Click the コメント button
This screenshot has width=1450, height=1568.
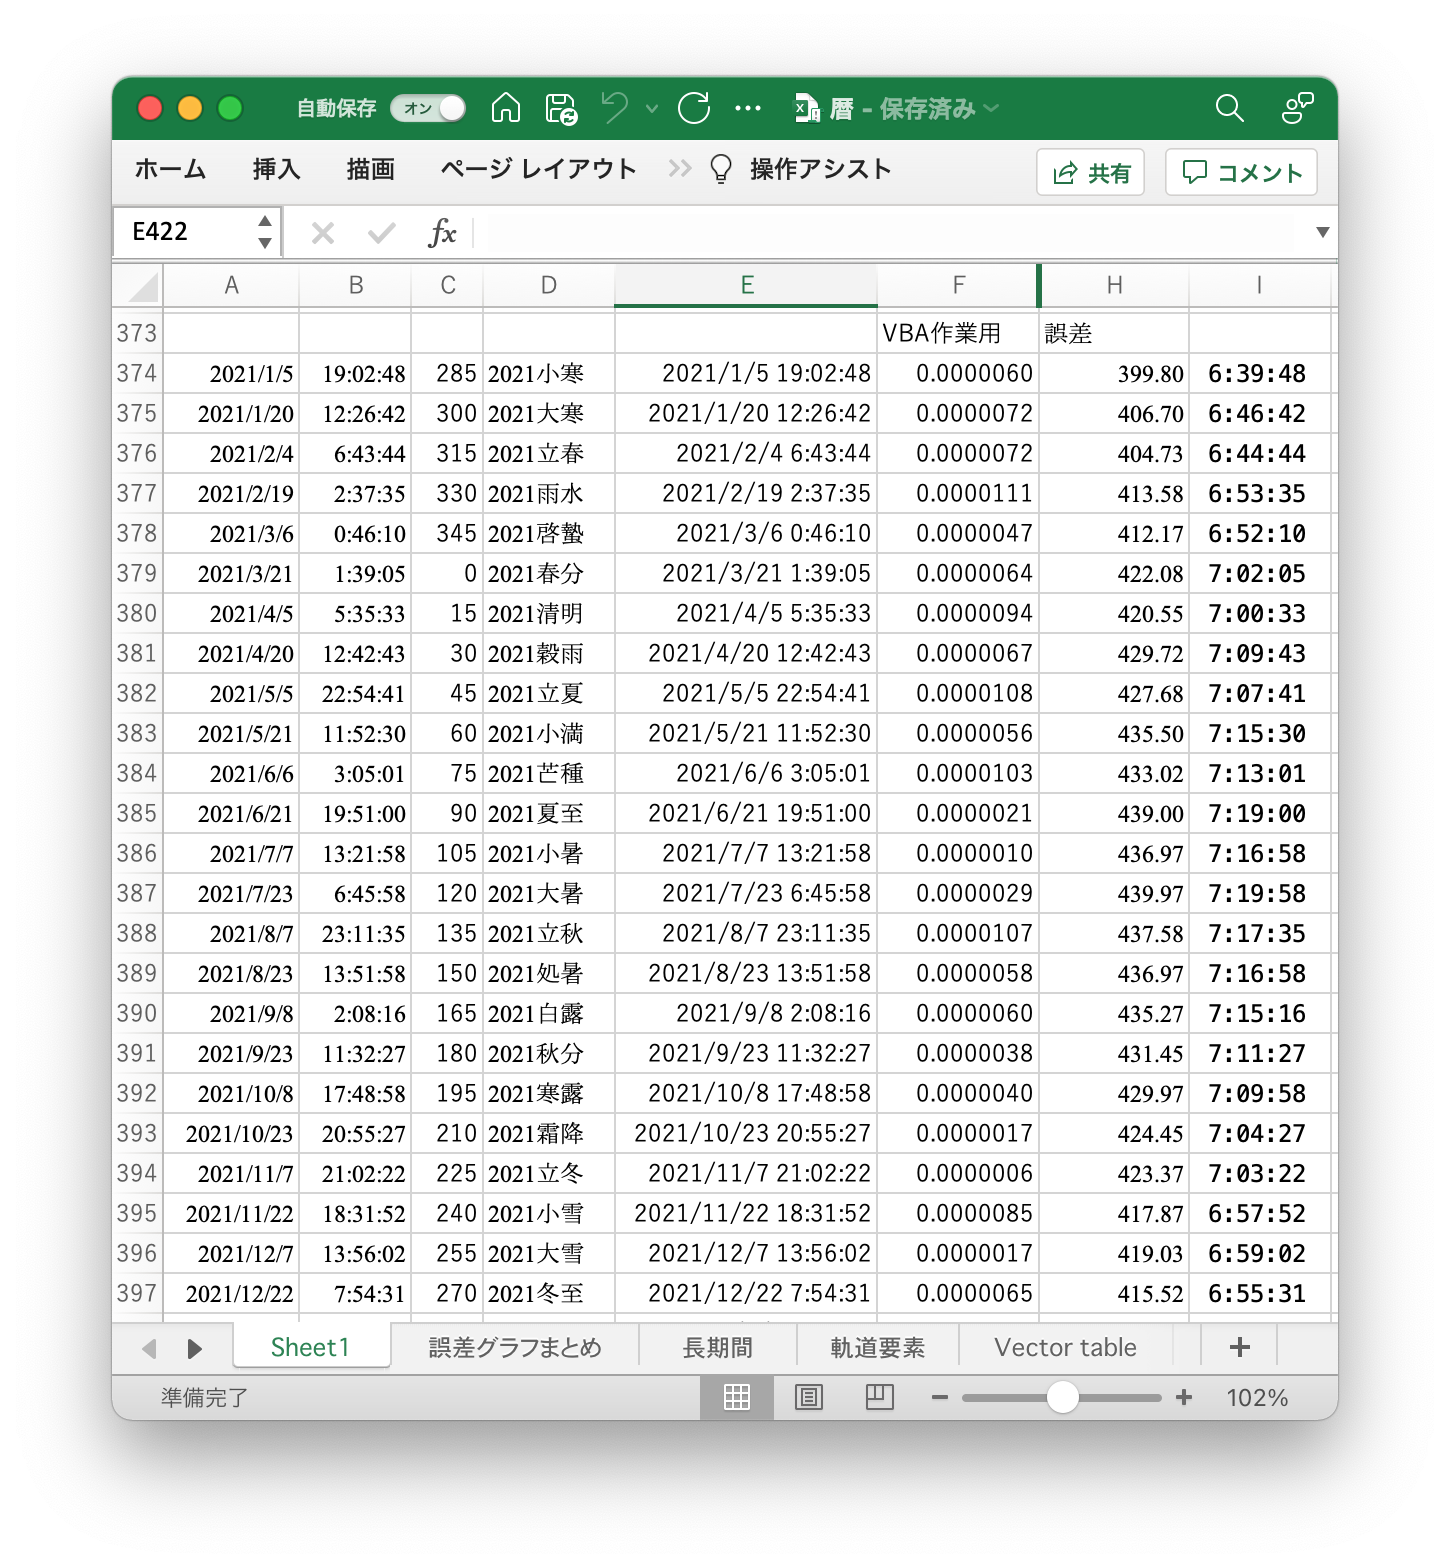point(1241,173)
